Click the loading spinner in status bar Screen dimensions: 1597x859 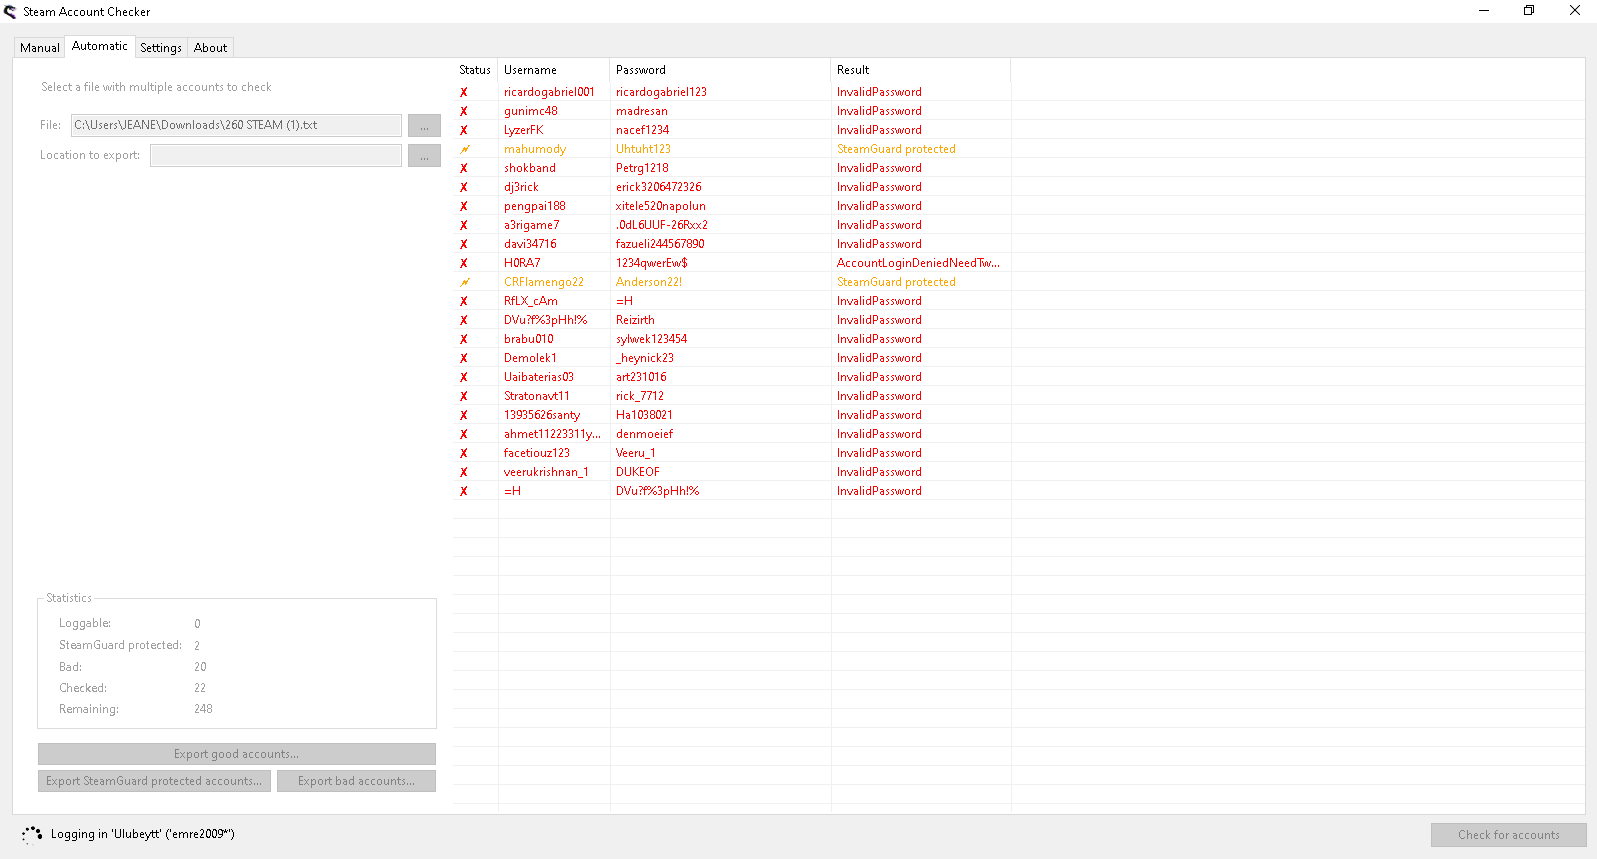point(32,834)
